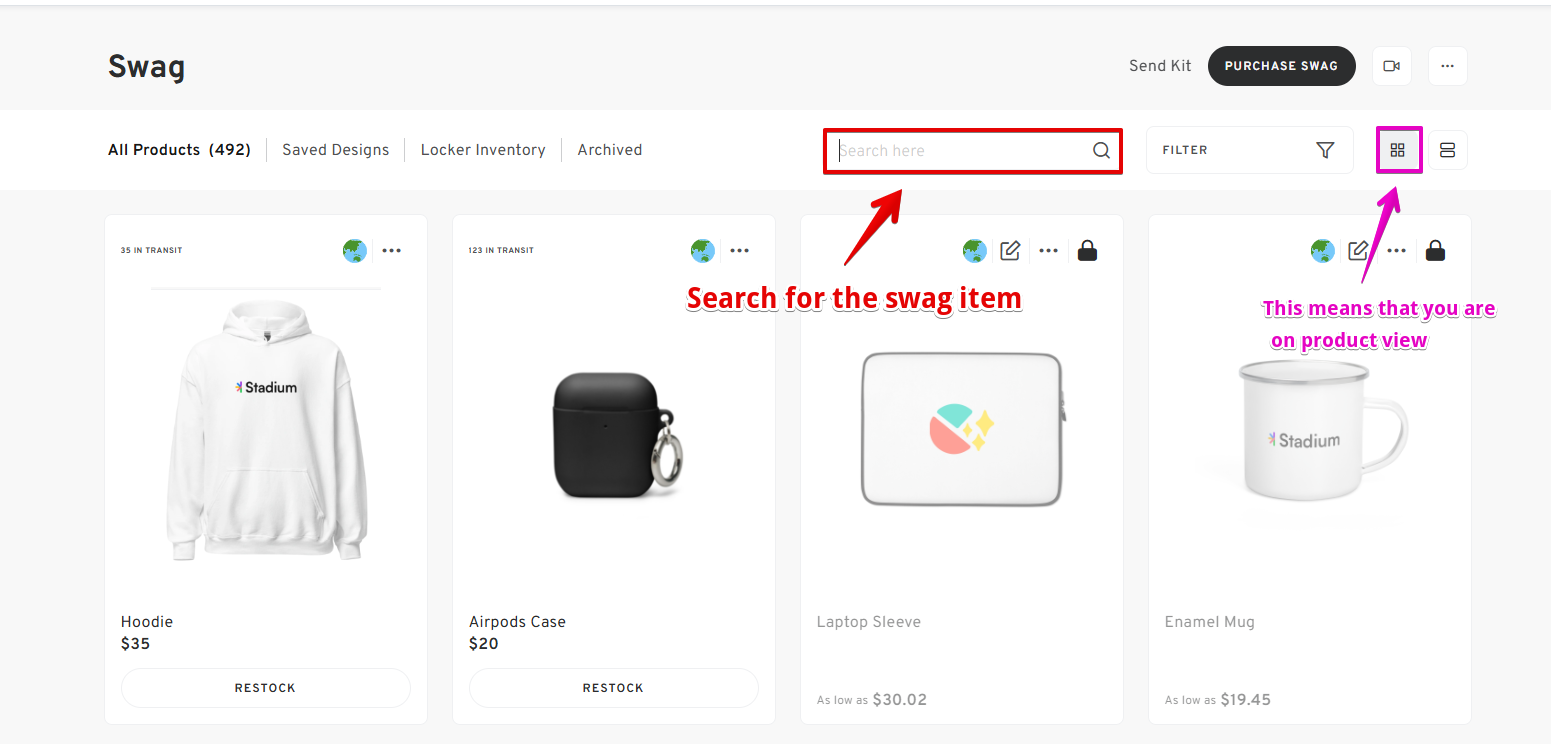
Task: Click the search magnifier icon
Action: [x=1101, y=151]
